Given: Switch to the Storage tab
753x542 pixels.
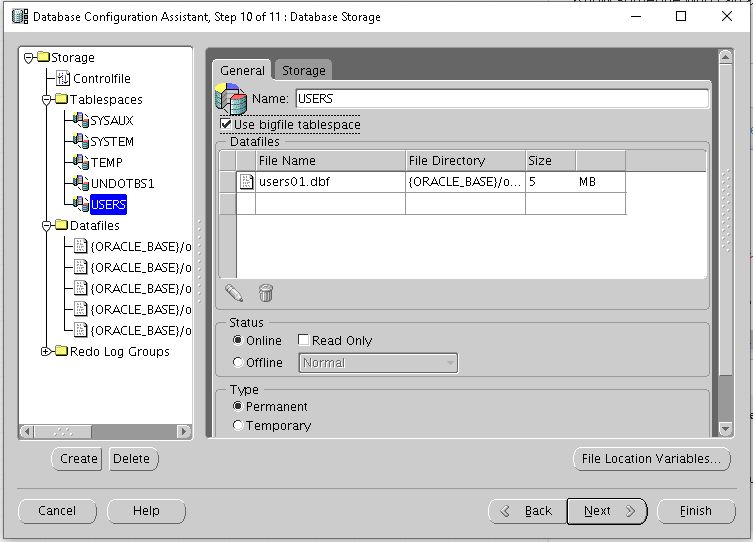Looking at the screenshot, I should pyautogui.click(x=304, y=70).
